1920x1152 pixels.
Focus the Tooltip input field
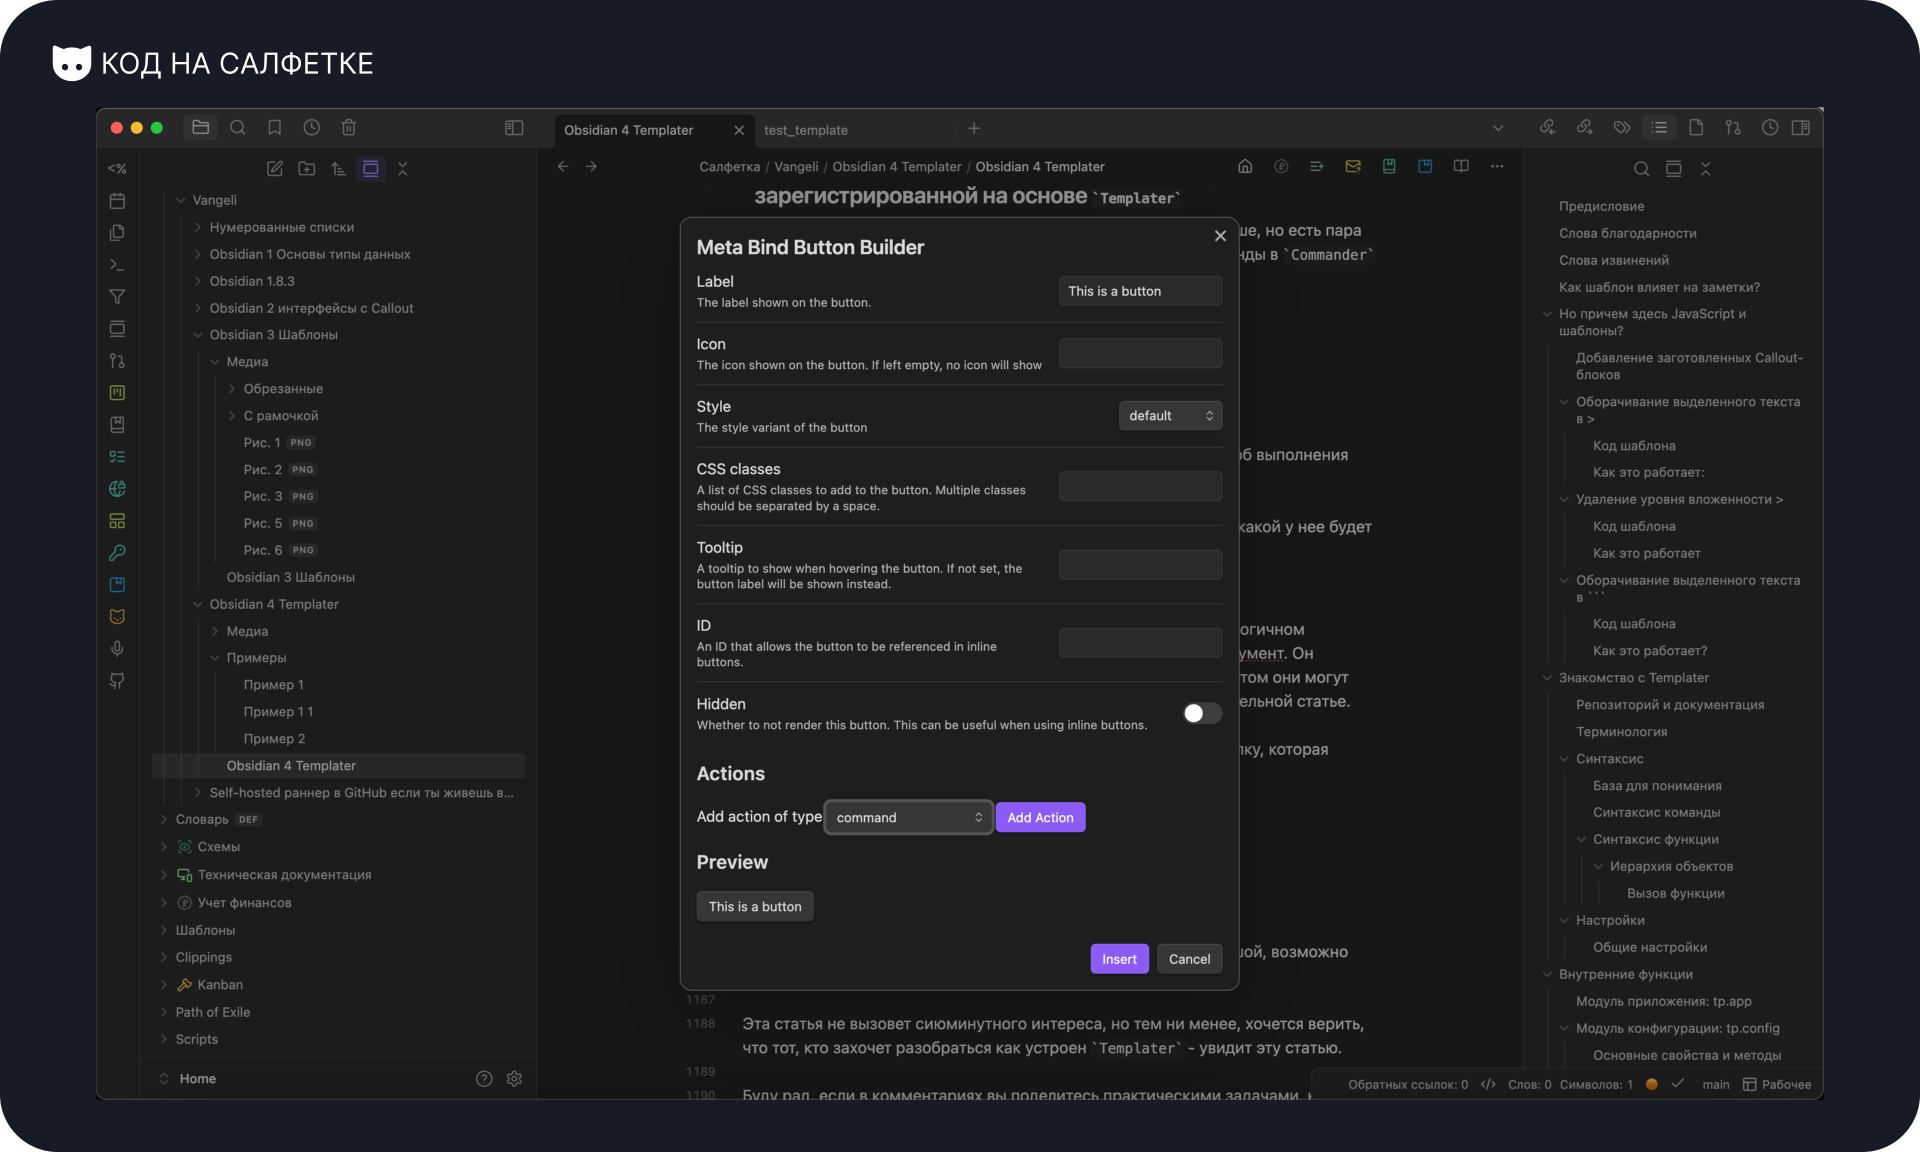(1140, 565)
